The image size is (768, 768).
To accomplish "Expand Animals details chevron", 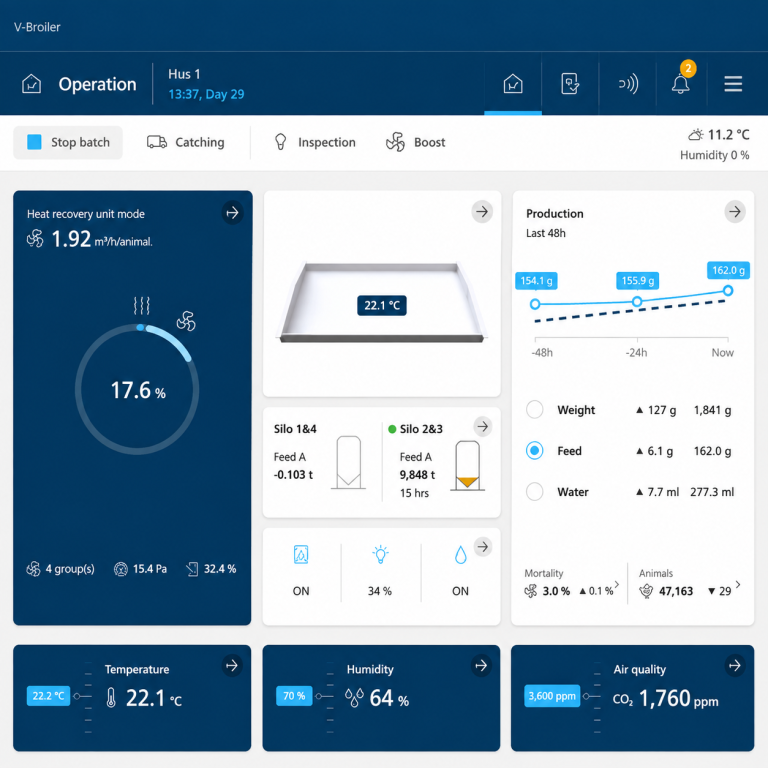I will click(x=738, y=584).
